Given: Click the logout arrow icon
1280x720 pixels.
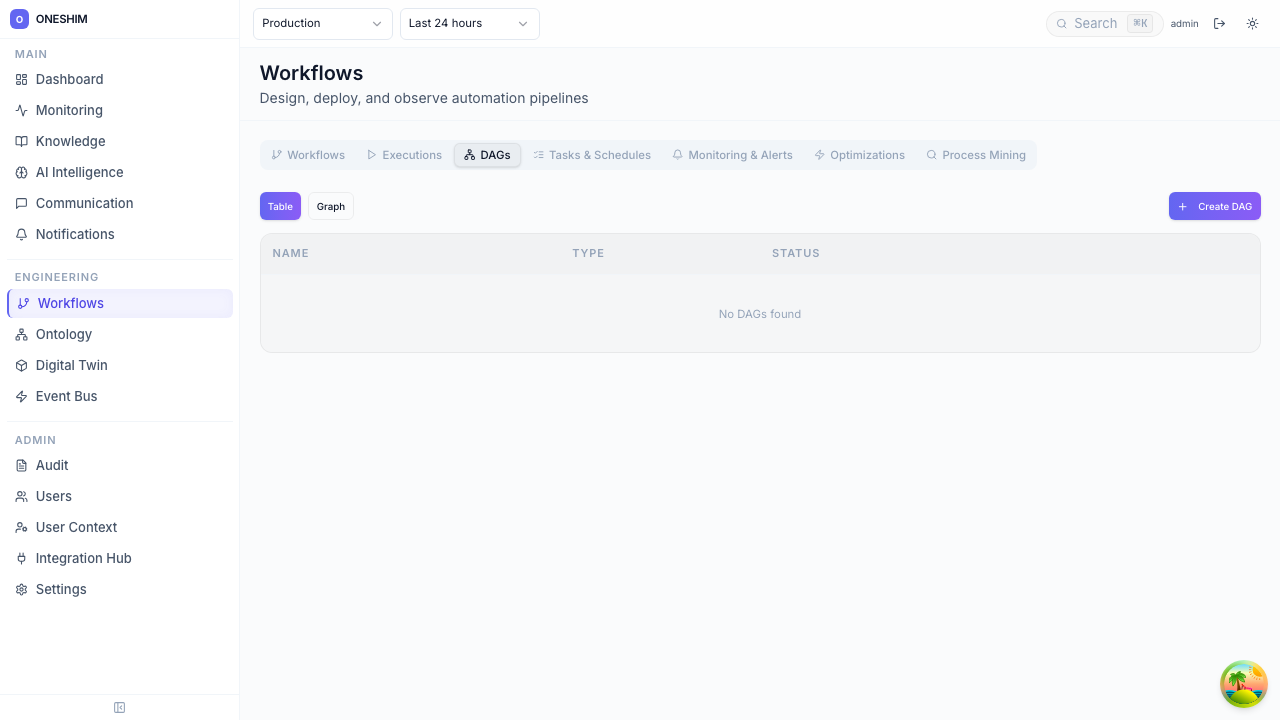Looking at the screenshot, I should pos(1219,24).
